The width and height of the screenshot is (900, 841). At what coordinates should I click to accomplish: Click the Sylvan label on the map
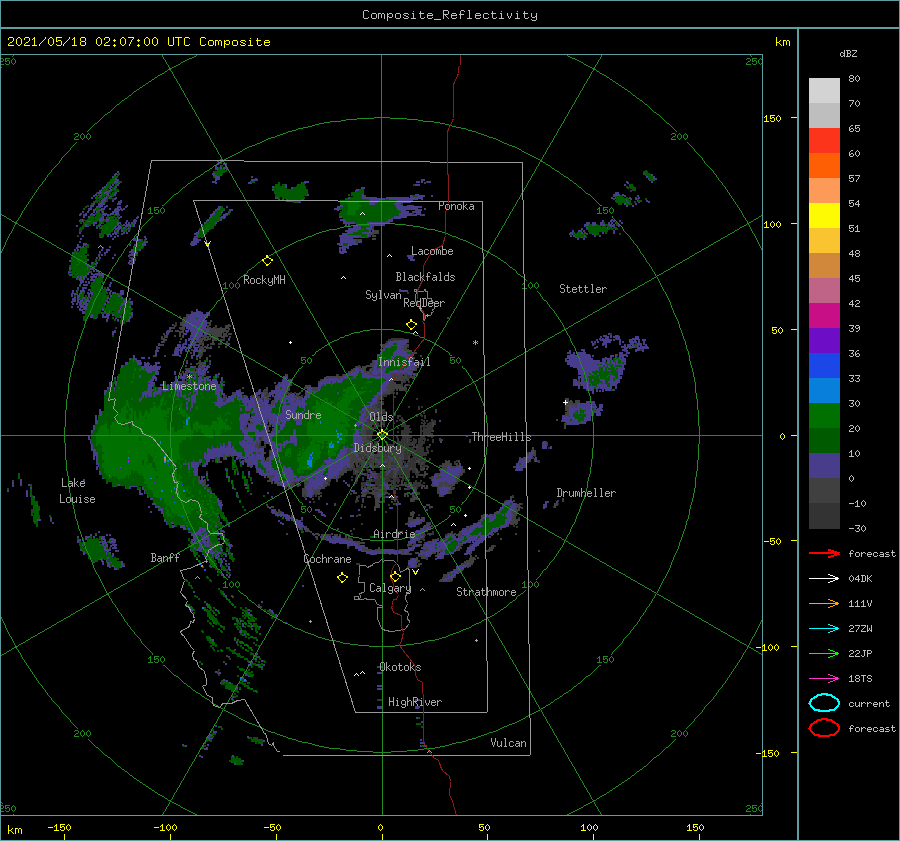click(x=383, y=295)
